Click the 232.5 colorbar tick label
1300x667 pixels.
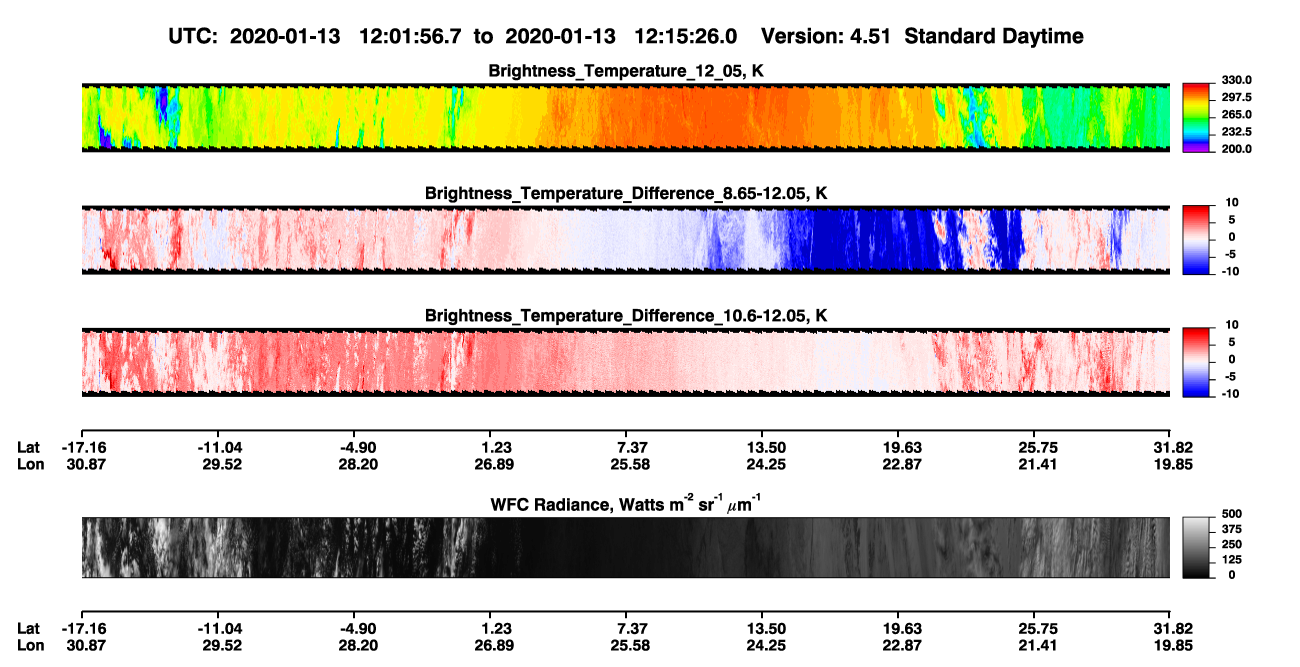tap(1236, 132)
